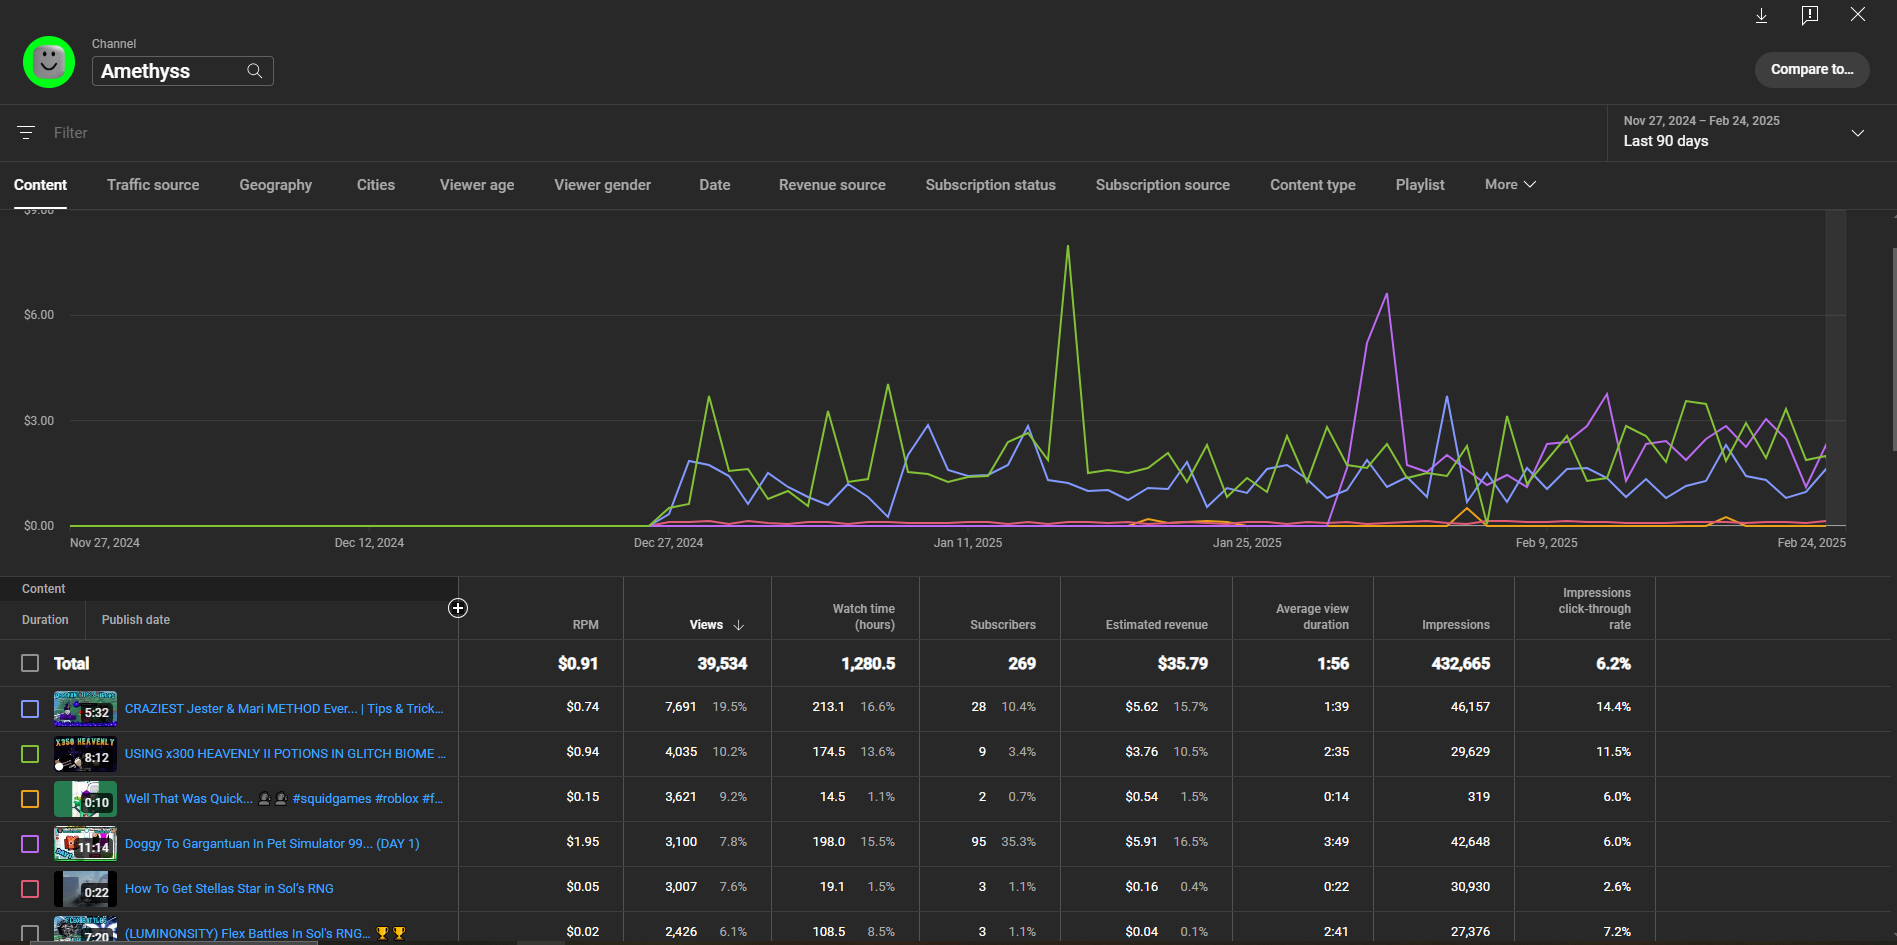Click the page vertical scrollbar
Image resolution: width=1897 pixels, height=945 pixels.
click(x=1893, y=350)
